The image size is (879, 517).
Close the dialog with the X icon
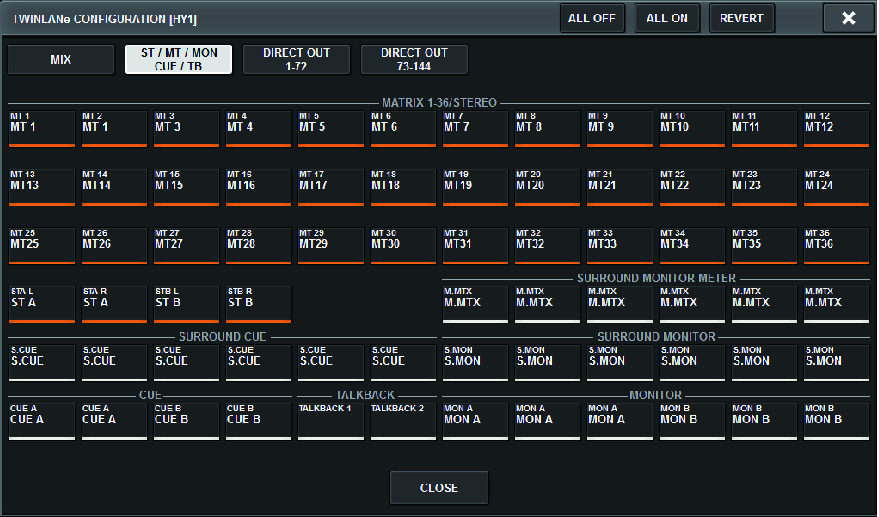pos(848,18)
